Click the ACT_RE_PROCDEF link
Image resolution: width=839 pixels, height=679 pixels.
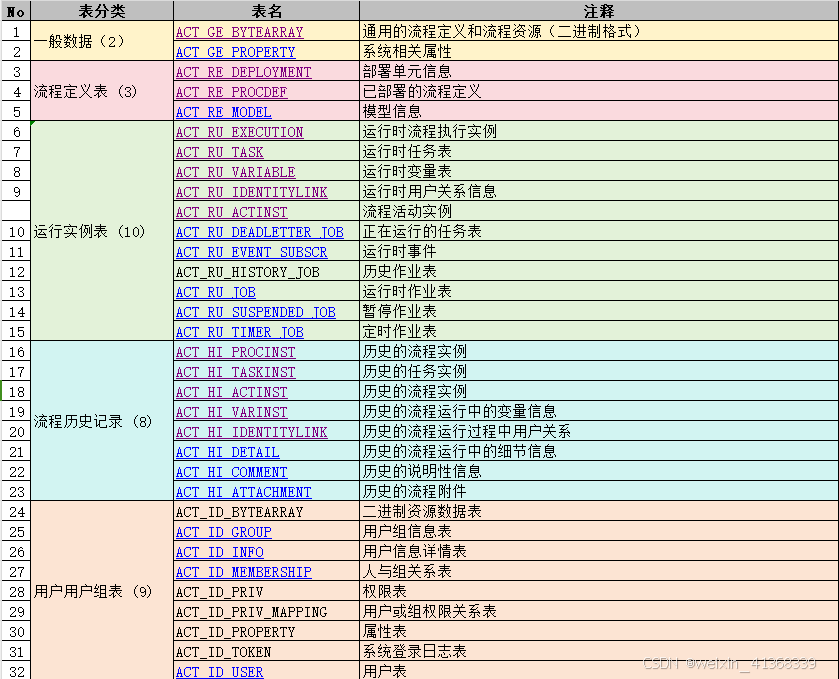point(231,92)
